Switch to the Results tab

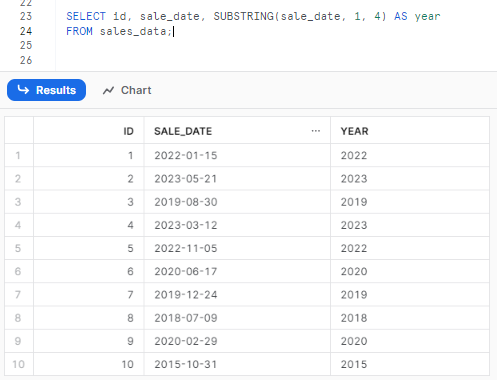click(x=46, y=90)
